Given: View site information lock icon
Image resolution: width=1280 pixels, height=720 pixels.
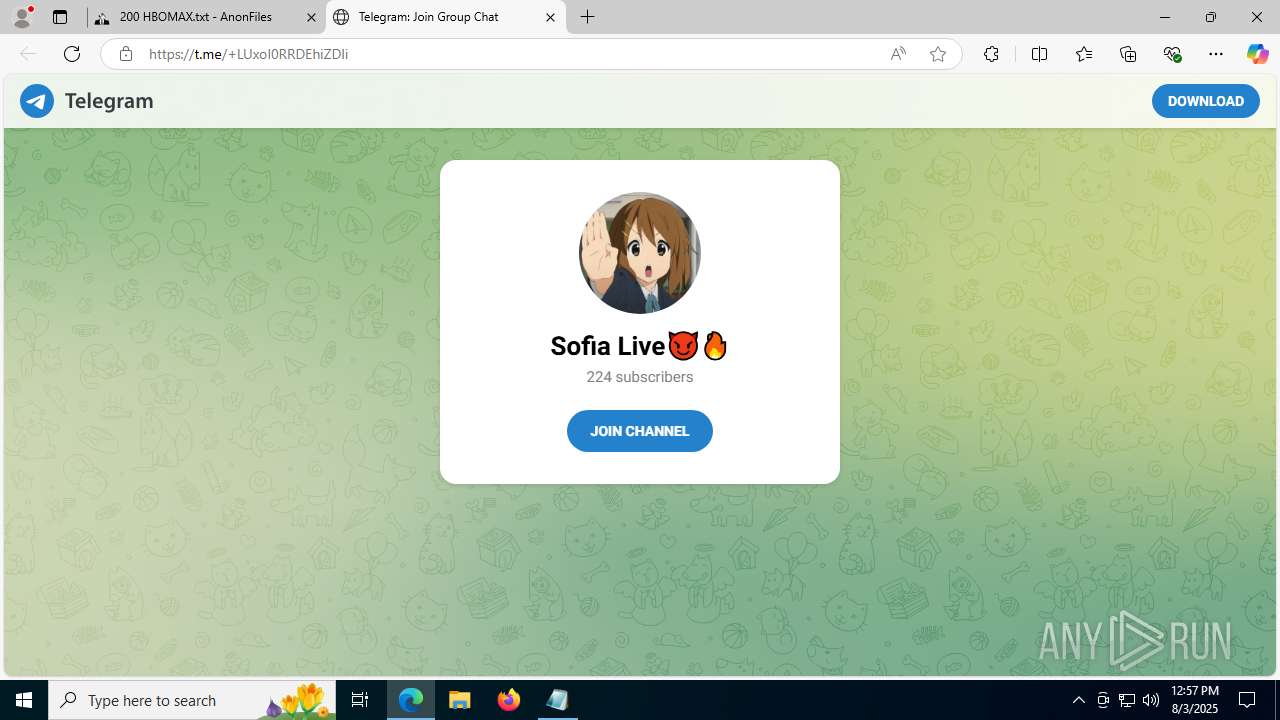Looking at the screenshot, I should (126, 54).
